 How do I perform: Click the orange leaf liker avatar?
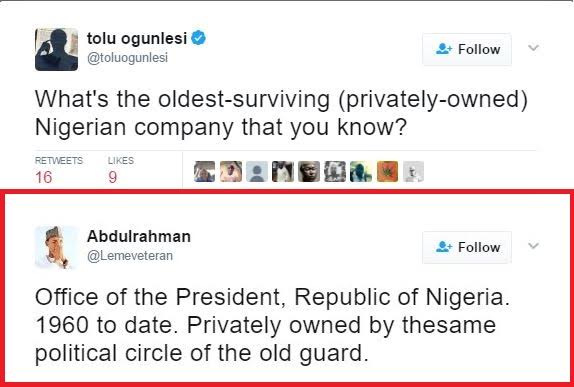point(387,171)
